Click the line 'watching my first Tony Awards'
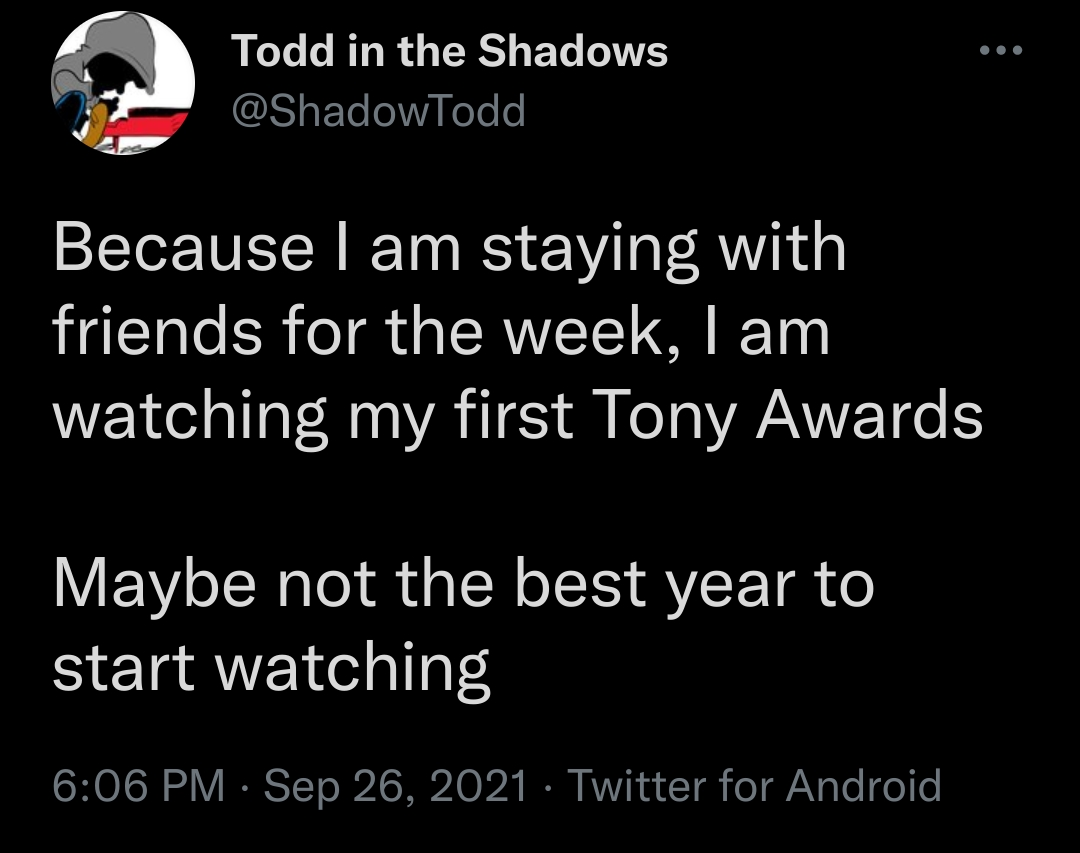The image size is (1080, 853). point(518,418)
